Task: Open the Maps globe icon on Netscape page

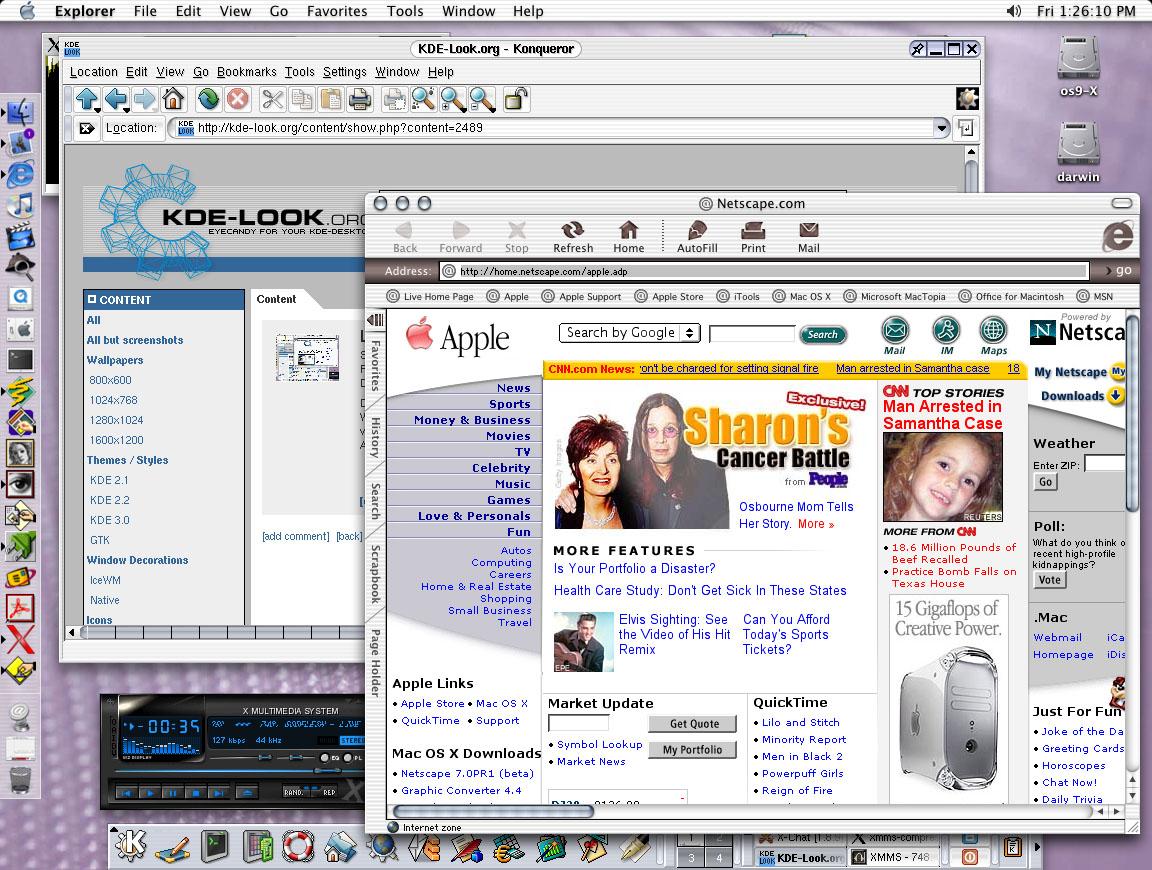Action: point(993,336)
